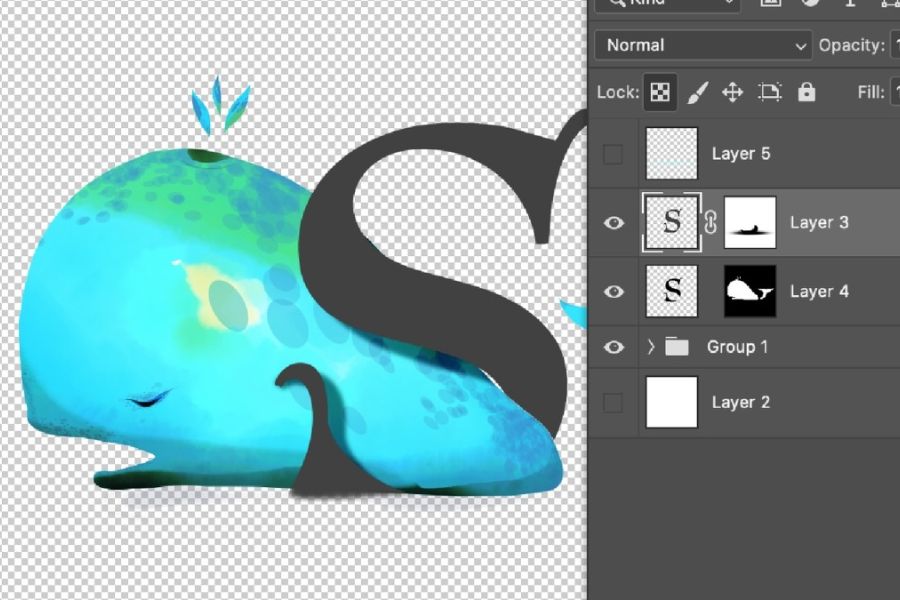Click the lock all padlock icon
Screen dimensions: 900x600
pos(806,92)
